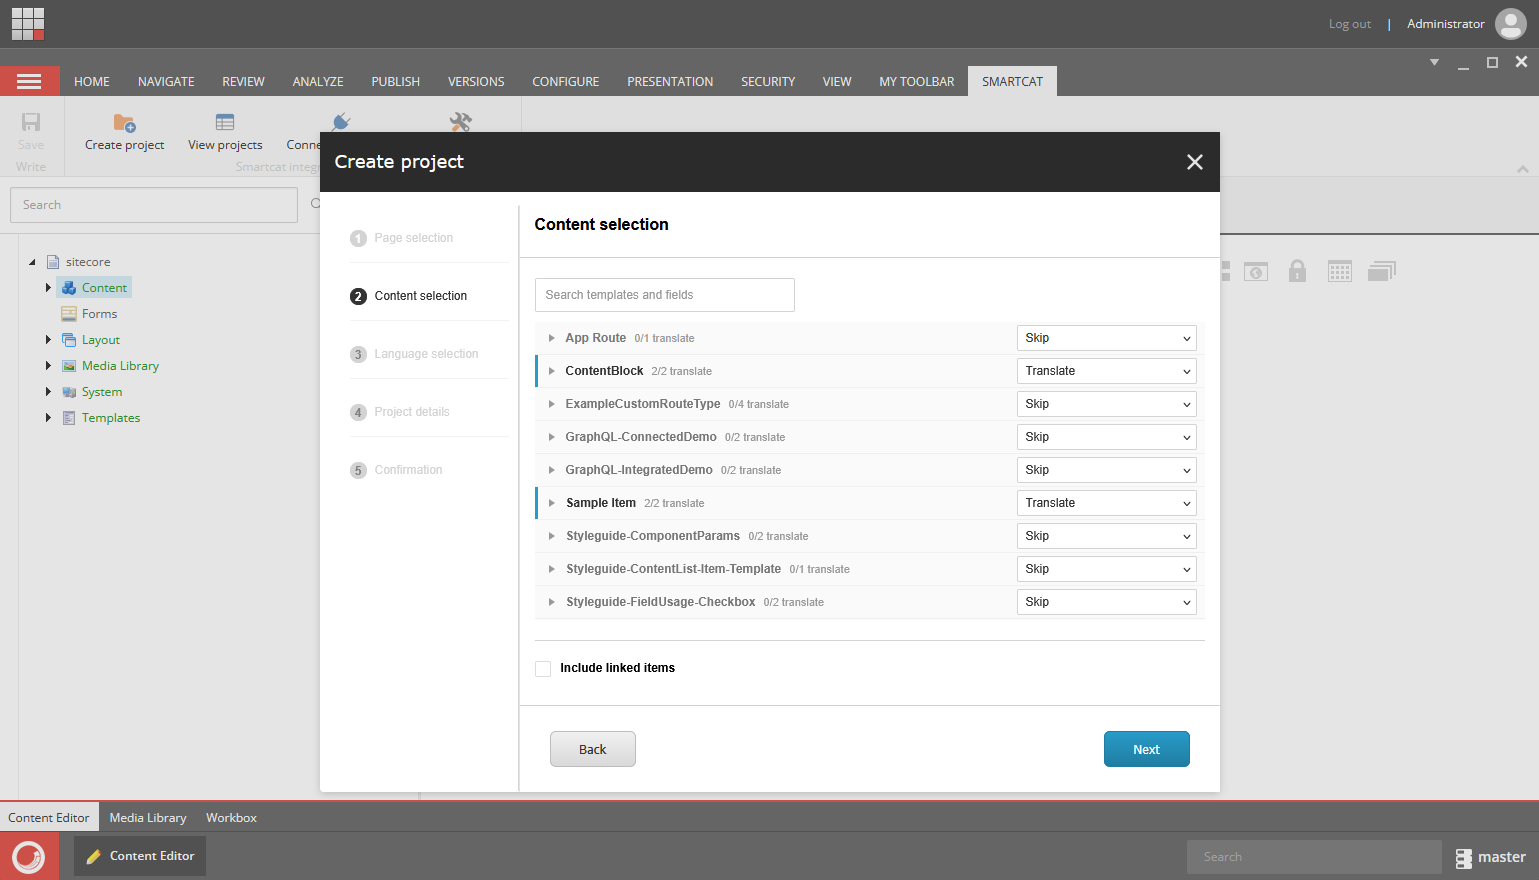Click the Media Library tree icon
Image resolution: width=1539 pixels, height=880 pixels.
point(69,366)
